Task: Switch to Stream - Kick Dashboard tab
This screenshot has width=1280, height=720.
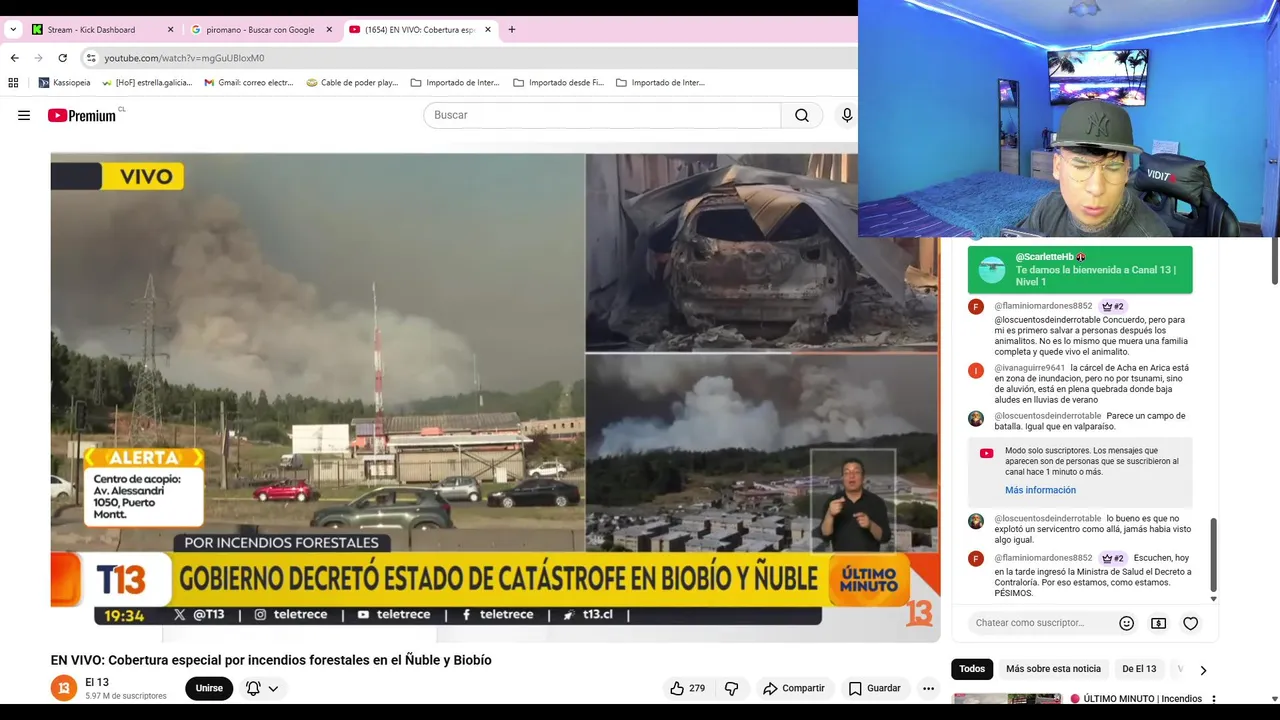Action: (91, 30)
